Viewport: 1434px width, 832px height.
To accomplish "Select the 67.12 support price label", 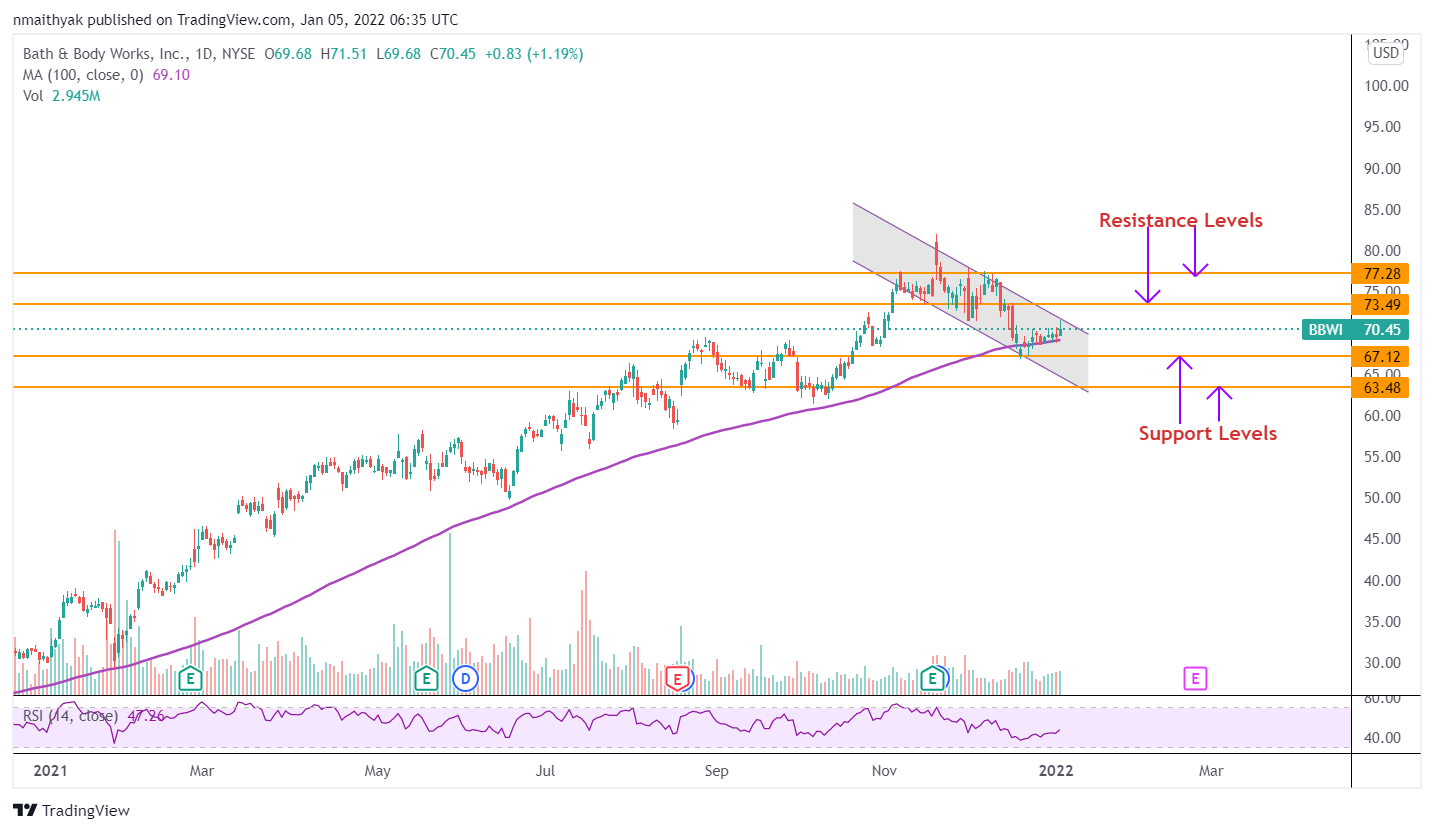I will click(1379, 357).
